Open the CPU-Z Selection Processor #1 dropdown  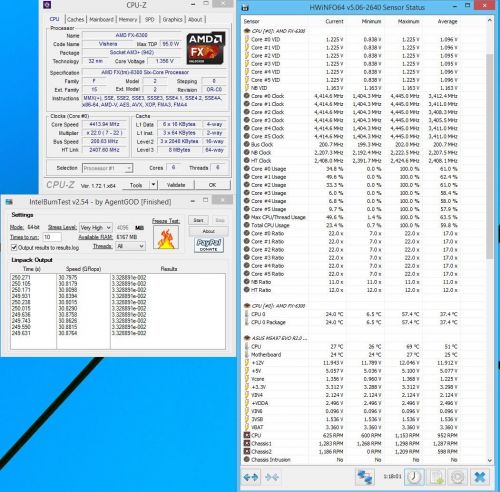pyautogui.click(x=108, y=168)
